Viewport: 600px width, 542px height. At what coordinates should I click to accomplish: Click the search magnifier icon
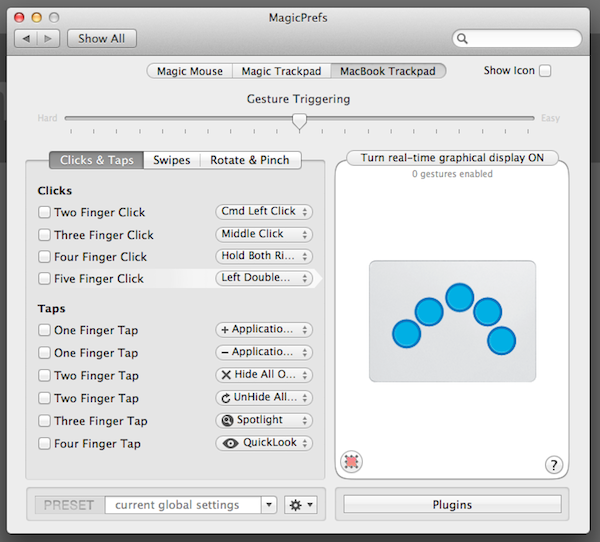pyautogui.click(x=462, y=39)
